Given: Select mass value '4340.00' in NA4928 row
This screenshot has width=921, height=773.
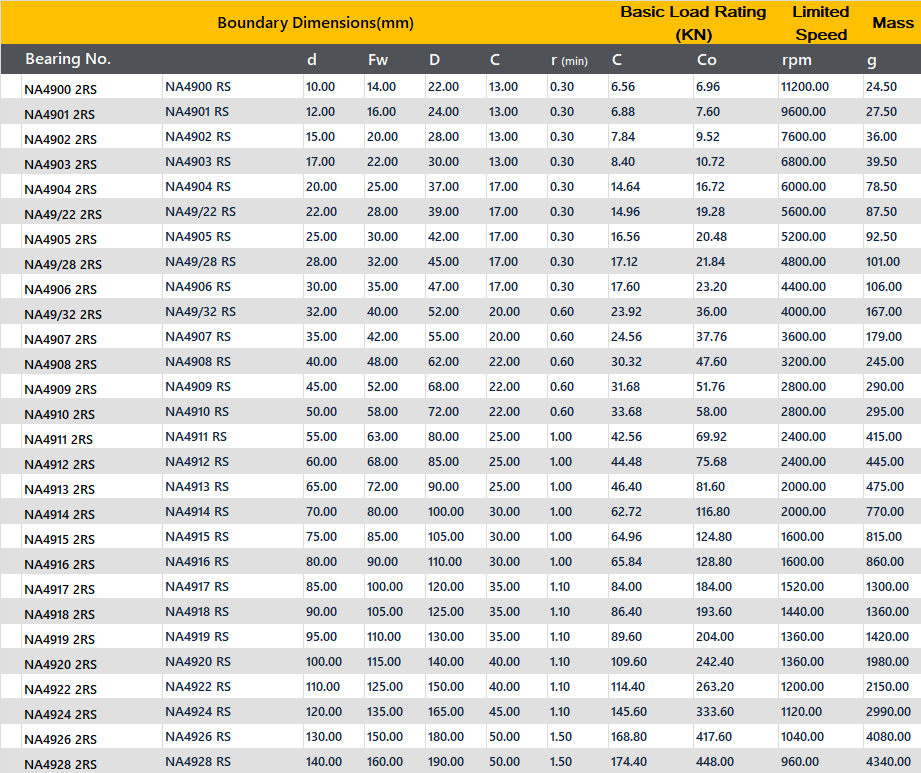Looking at the screenshot, I should tap(888, 761).
